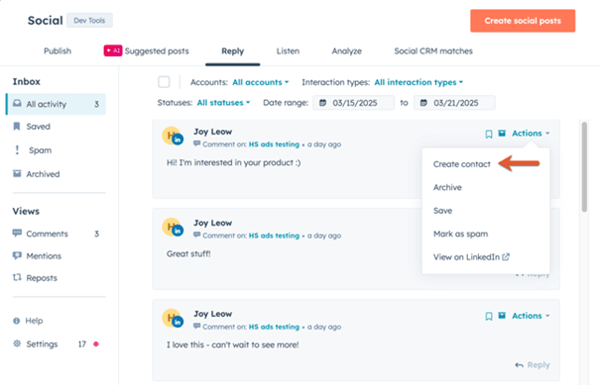Choose View on LinkedIn from the Actions menu
Image resolution: width=600 pixels, height=385 pixels.
pyautogui.click(x=466, y=257)
